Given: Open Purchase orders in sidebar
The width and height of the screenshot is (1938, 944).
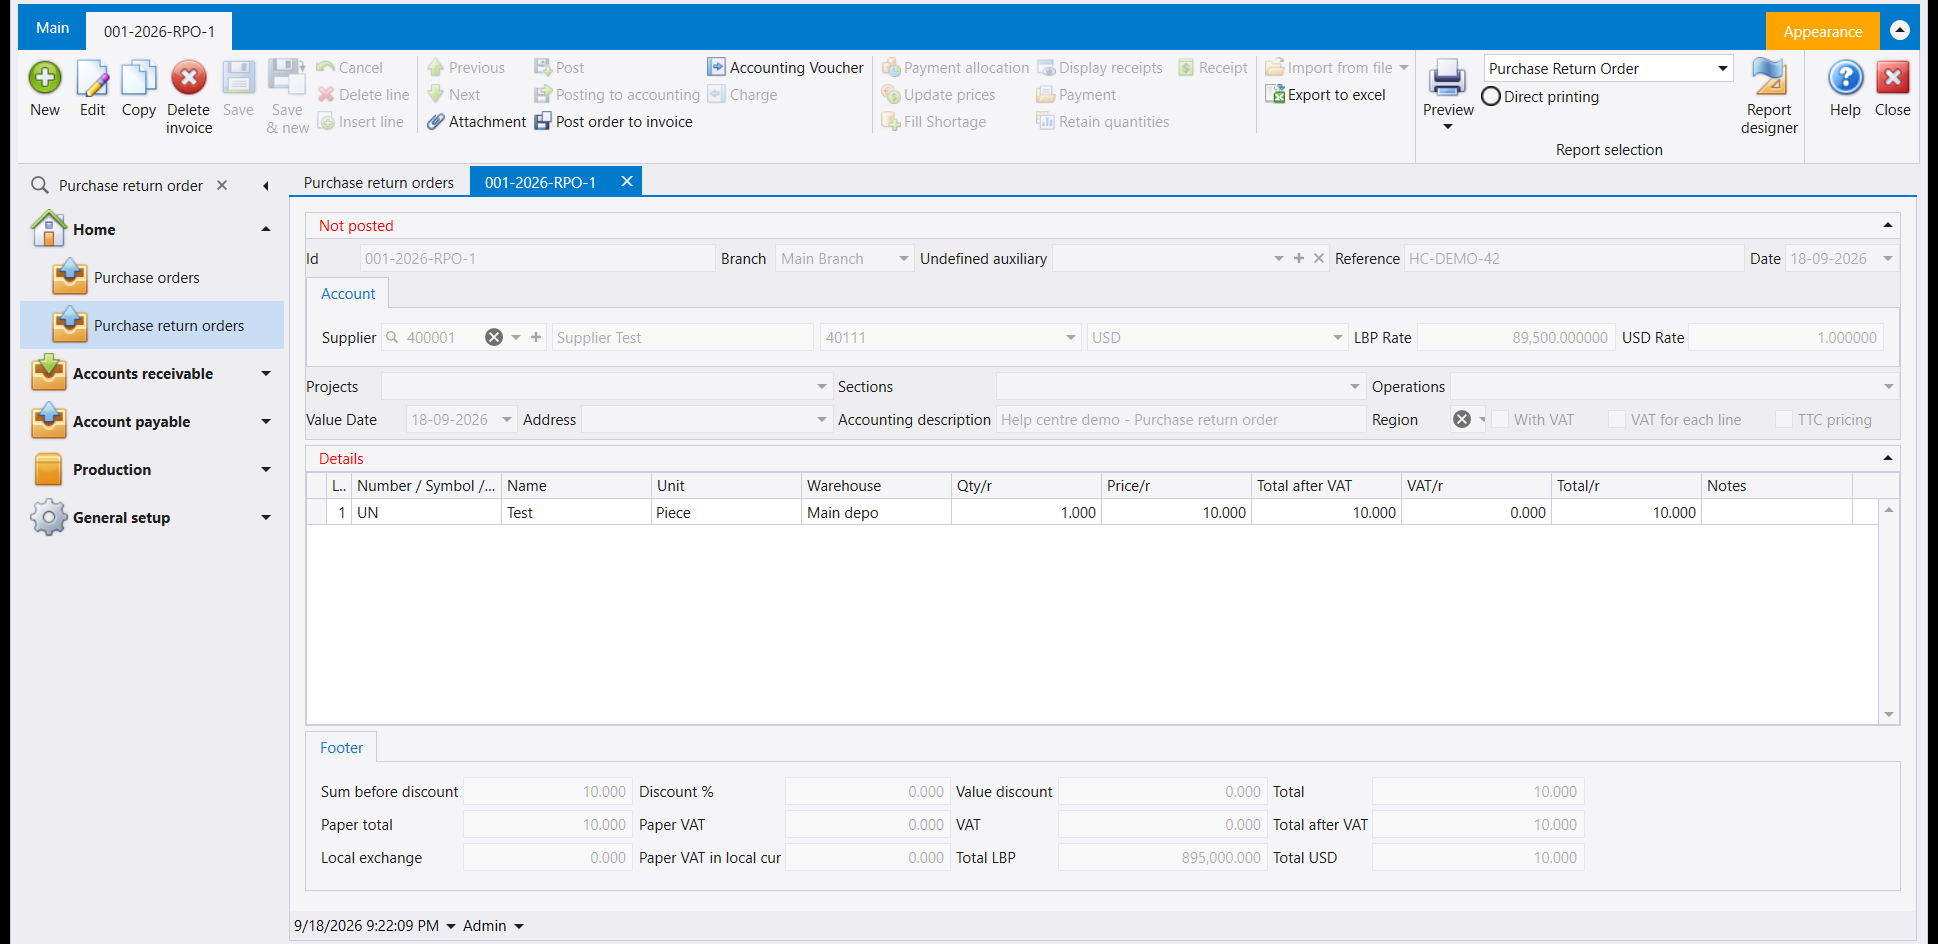Looking at the screenshot, I should point(147,277).
